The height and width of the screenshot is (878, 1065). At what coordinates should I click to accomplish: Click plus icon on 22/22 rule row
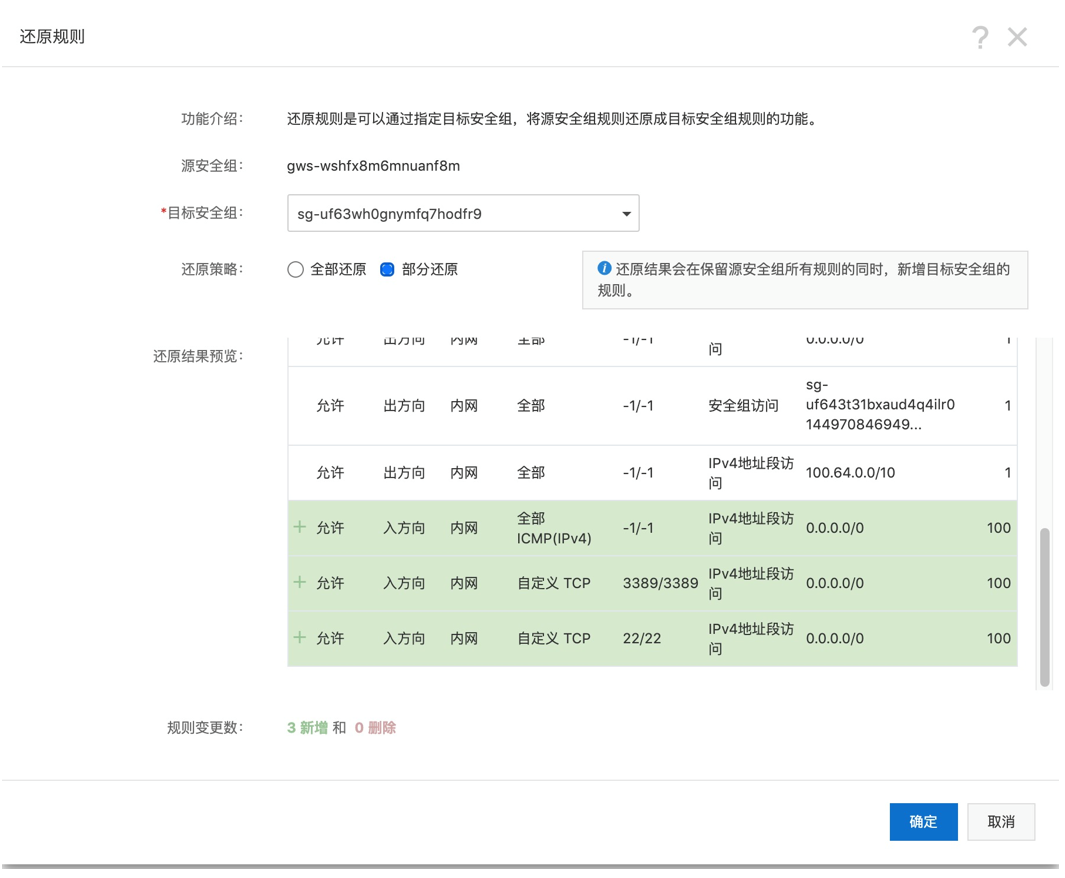pos(300,637)
